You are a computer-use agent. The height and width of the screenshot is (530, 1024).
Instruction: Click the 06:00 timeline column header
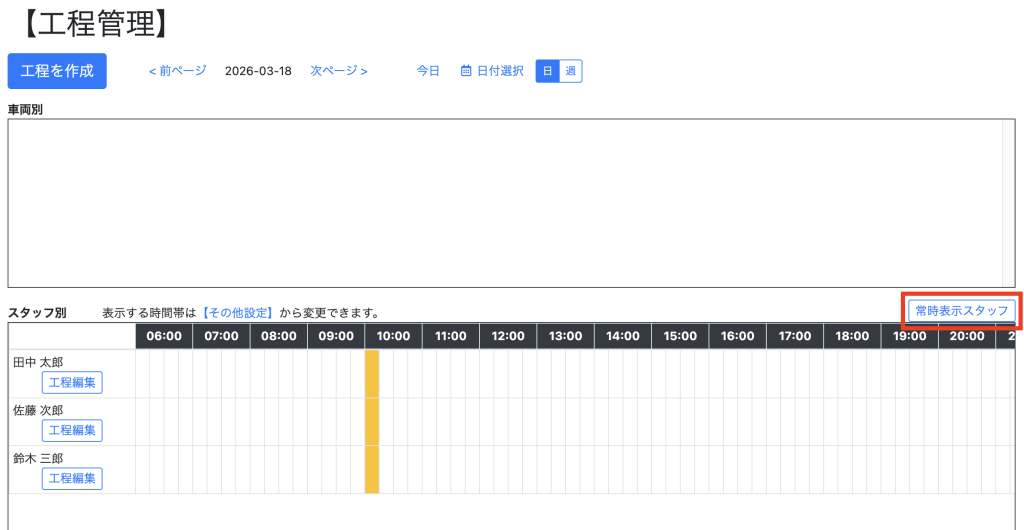[x=164, y=336]
